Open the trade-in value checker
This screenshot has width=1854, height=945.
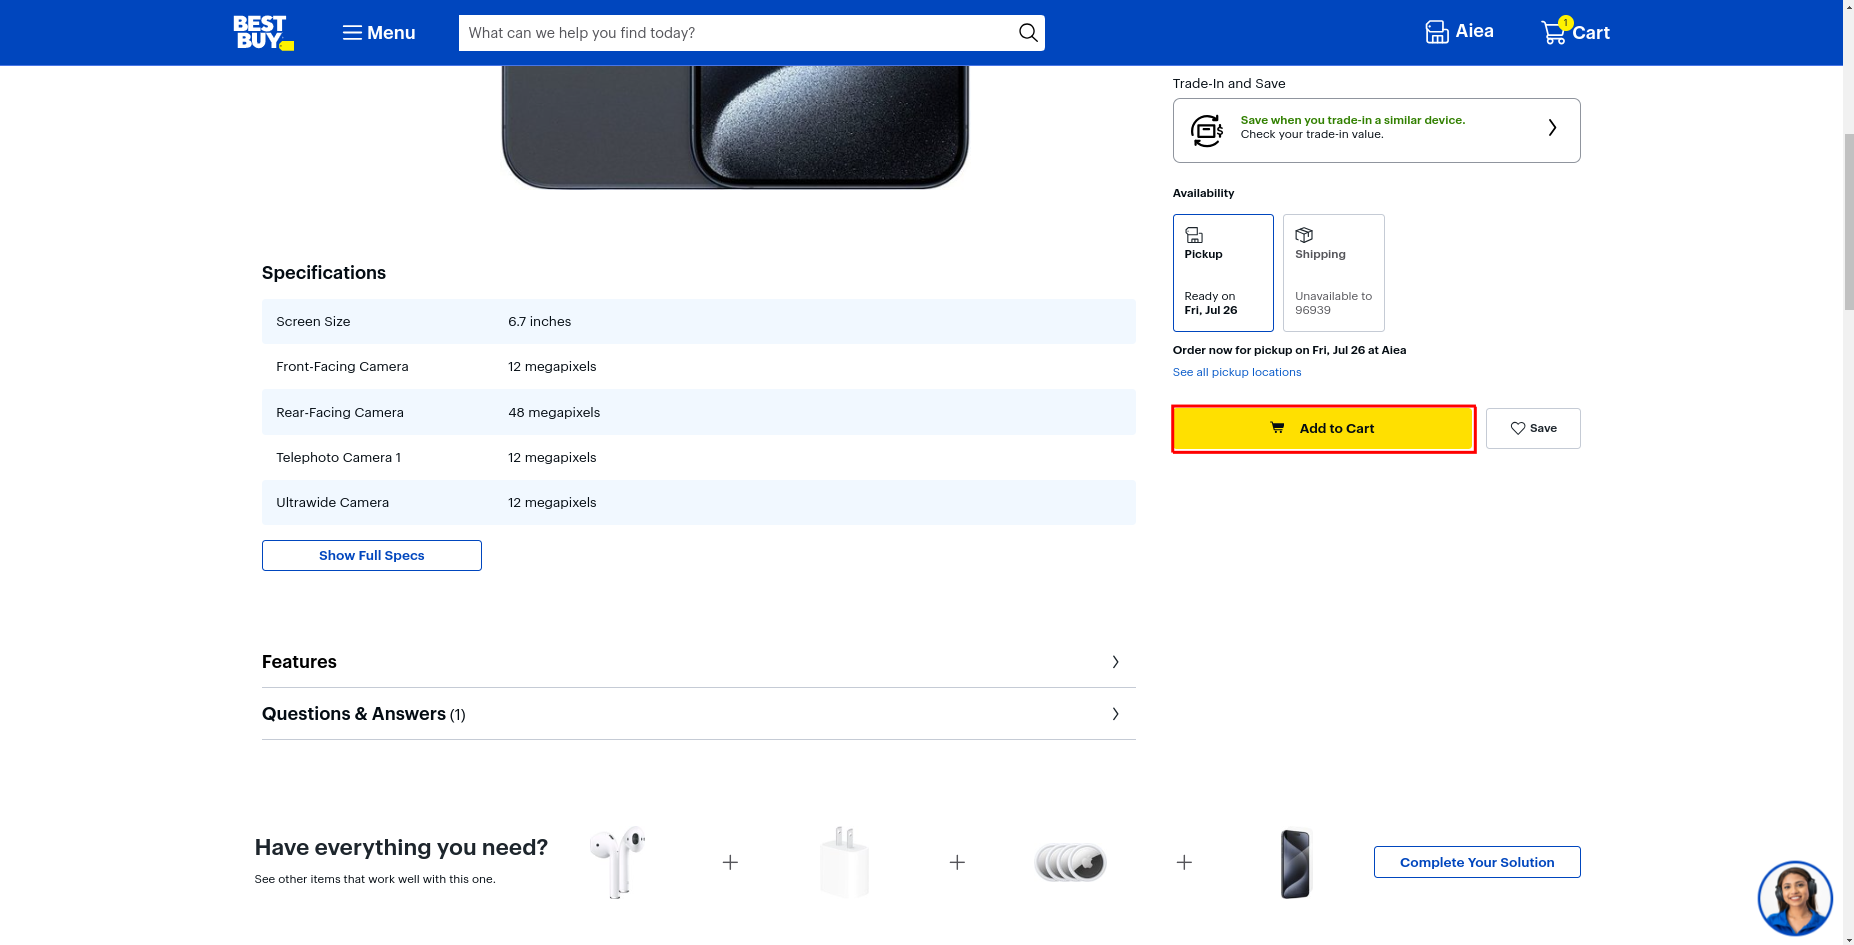point(1375,130)
